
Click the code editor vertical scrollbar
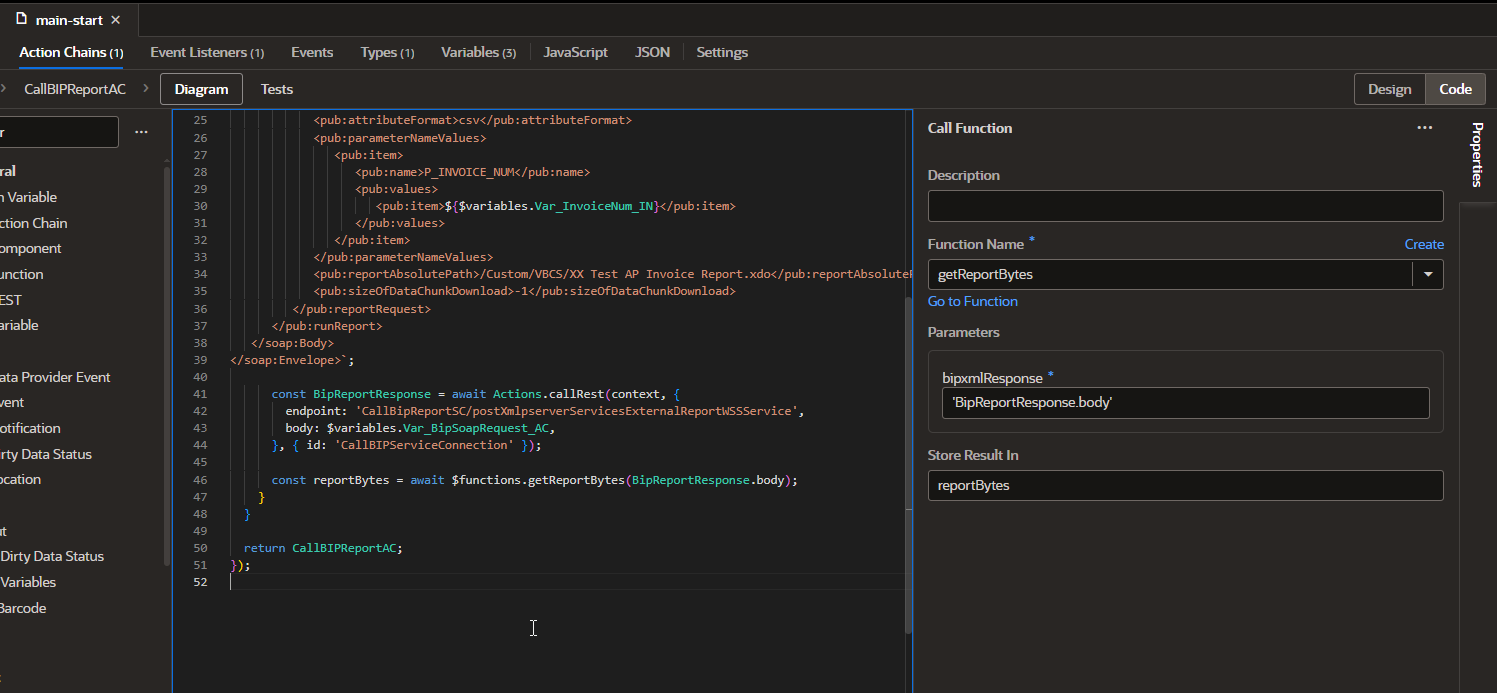[908, 465]
